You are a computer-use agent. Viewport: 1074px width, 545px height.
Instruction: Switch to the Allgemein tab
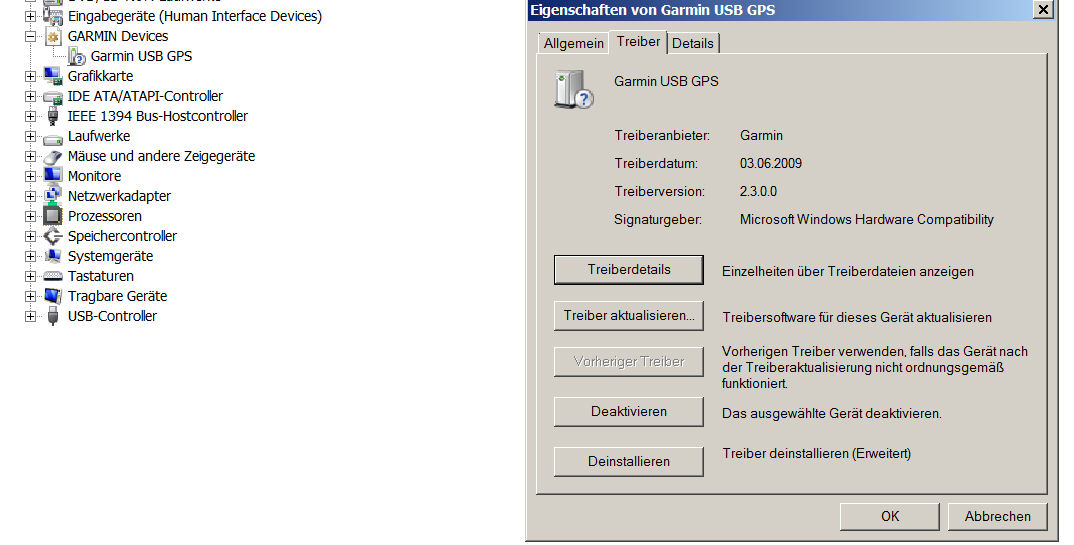[573, 43]
